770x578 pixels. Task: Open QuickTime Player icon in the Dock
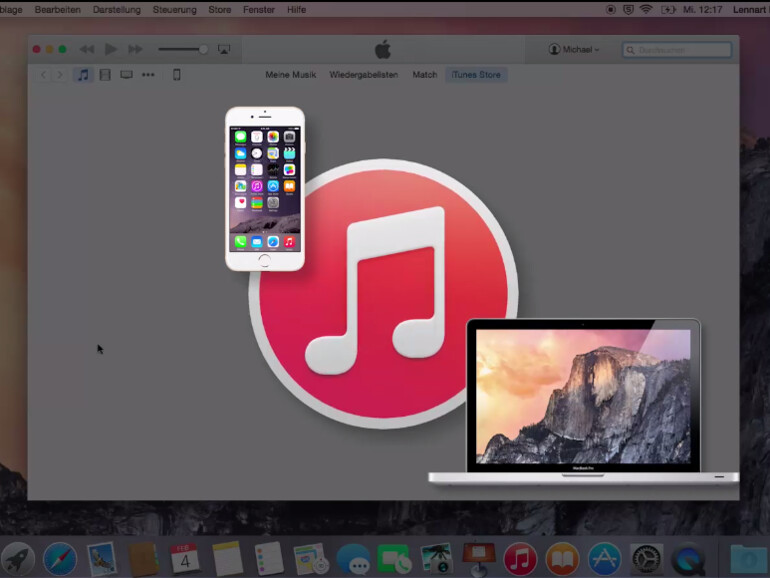pyautogui.click(x=688, y=559)
